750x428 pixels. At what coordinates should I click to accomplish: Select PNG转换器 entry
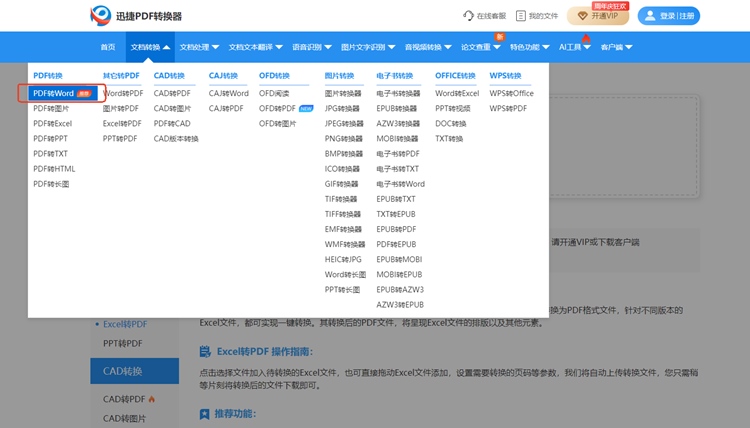(x=343, y=139)
